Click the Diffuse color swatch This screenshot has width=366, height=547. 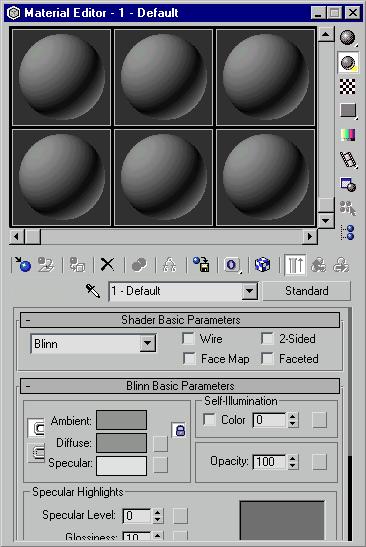[x=121, y=443]
